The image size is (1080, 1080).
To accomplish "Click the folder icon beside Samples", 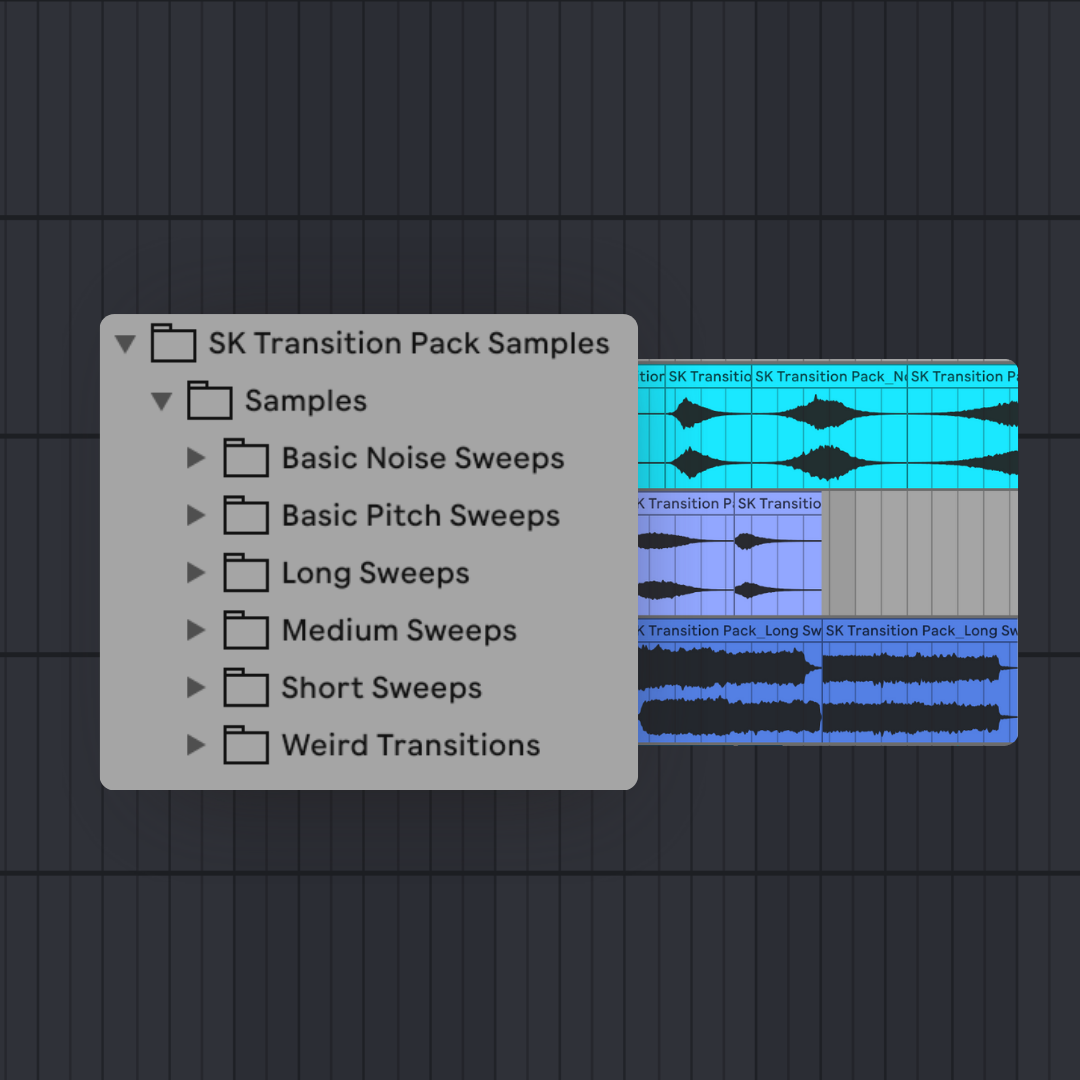I will pyautogui.click(x=208, y=400).
